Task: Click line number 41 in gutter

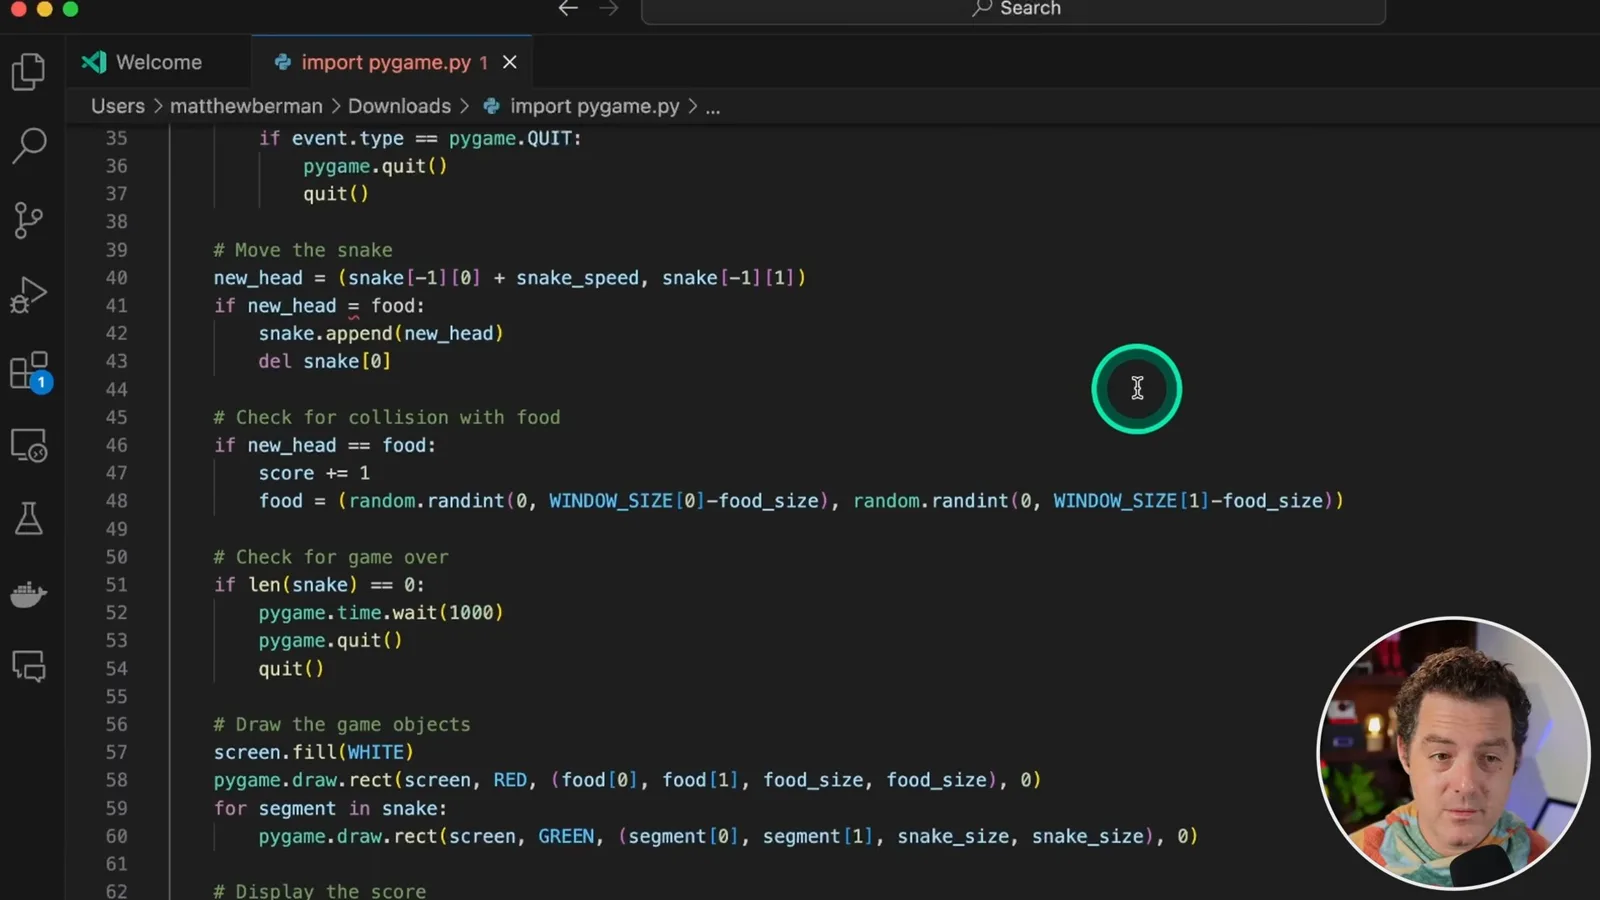Action: point(117,306)
